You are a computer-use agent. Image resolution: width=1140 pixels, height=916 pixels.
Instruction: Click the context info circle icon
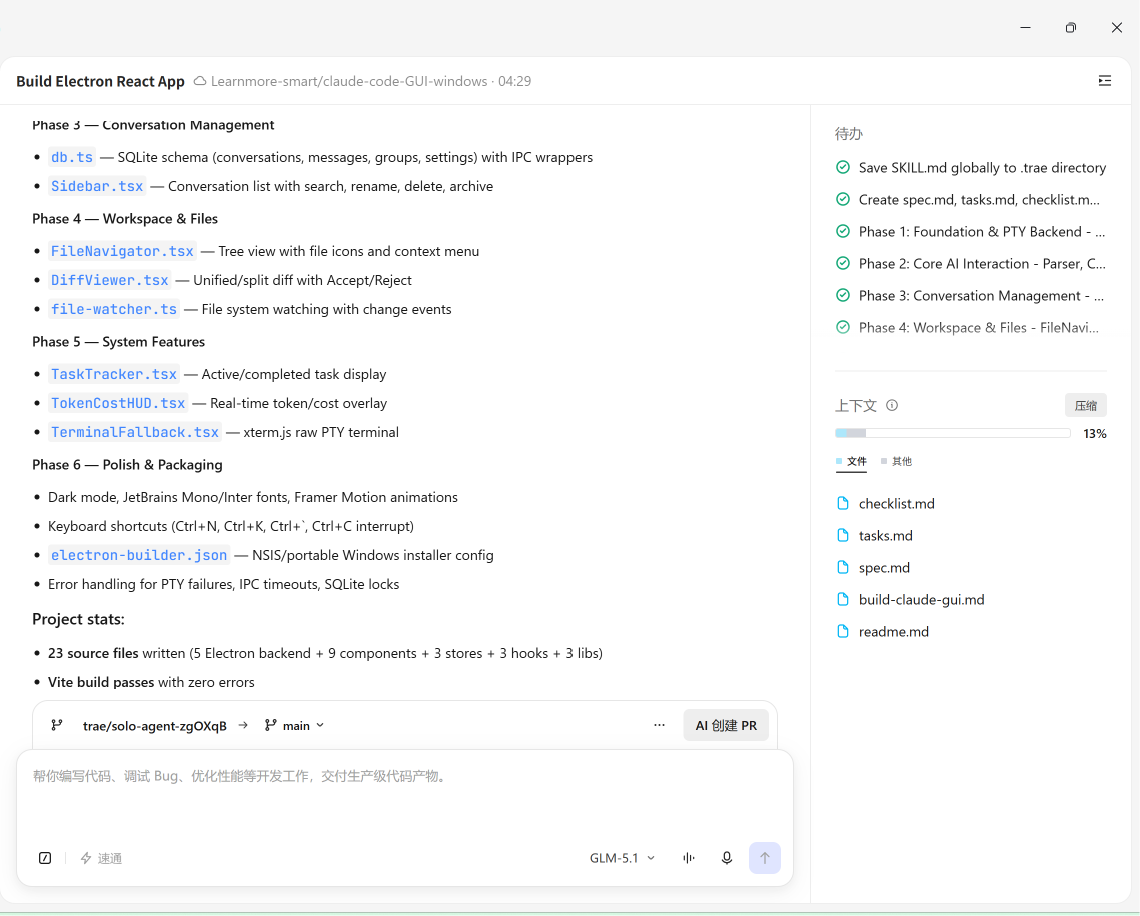tap(891, 406)
